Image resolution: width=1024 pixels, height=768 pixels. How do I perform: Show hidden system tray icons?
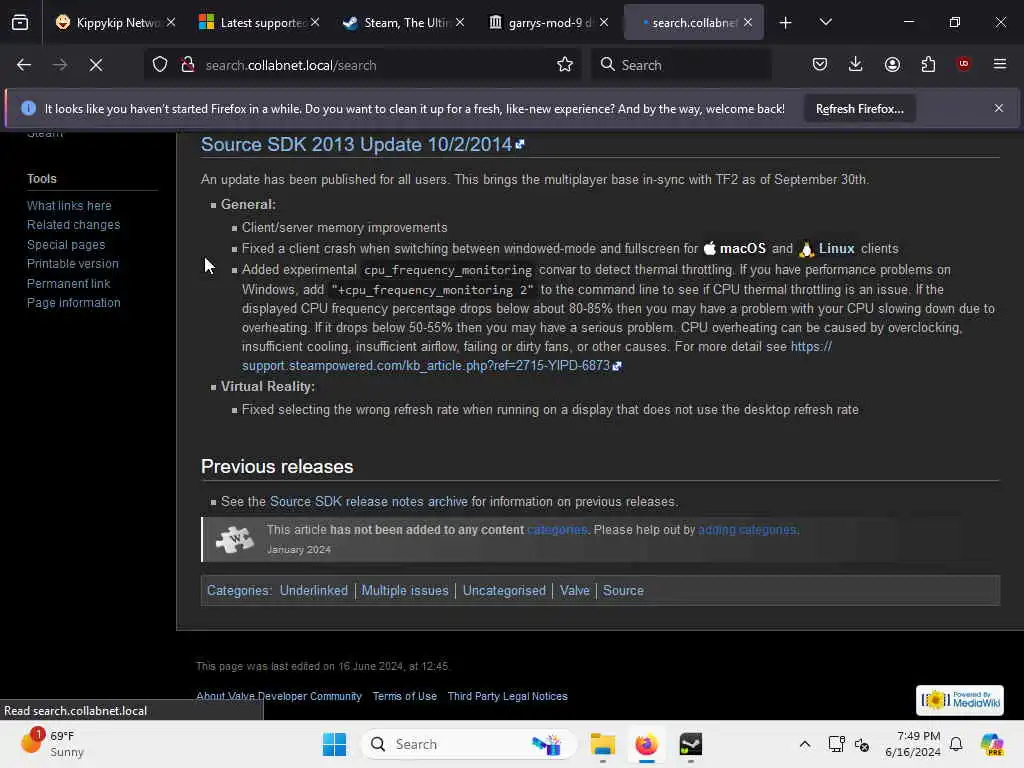pos(805,744)
